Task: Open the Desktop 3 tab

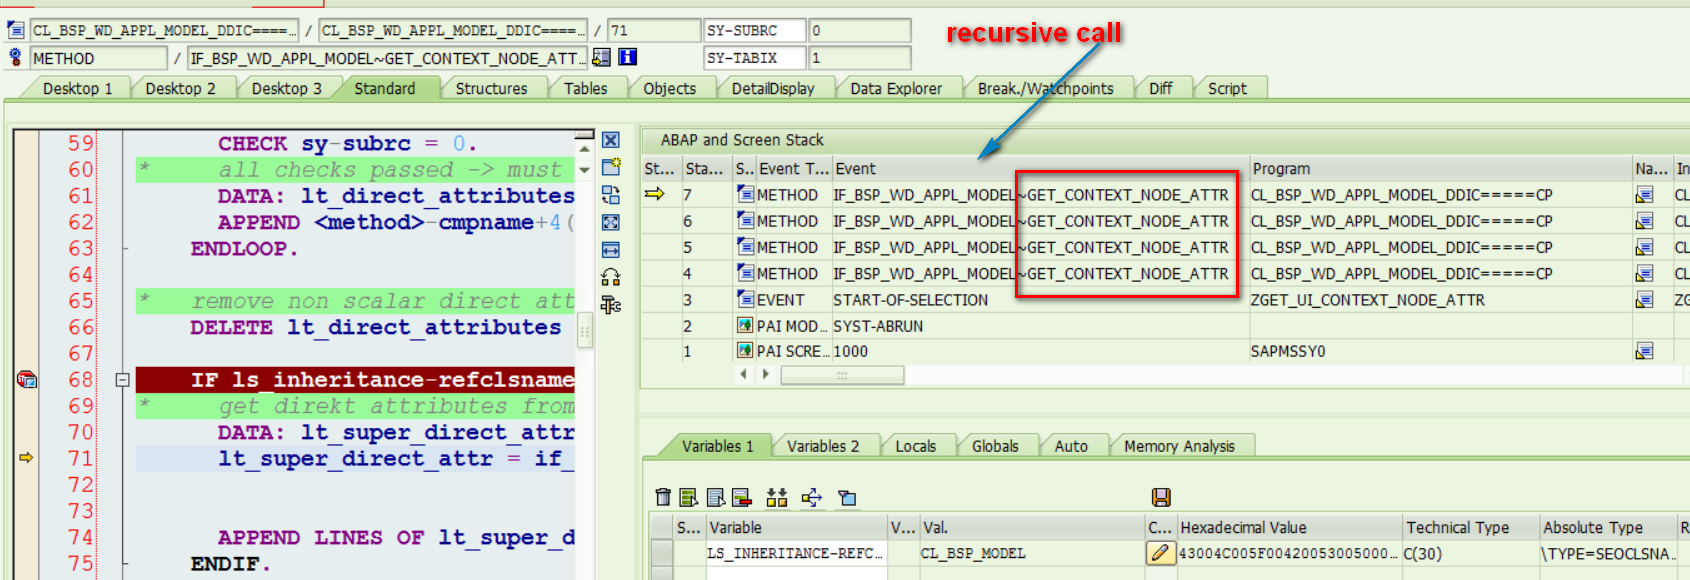Action: (x=286, y=88)
